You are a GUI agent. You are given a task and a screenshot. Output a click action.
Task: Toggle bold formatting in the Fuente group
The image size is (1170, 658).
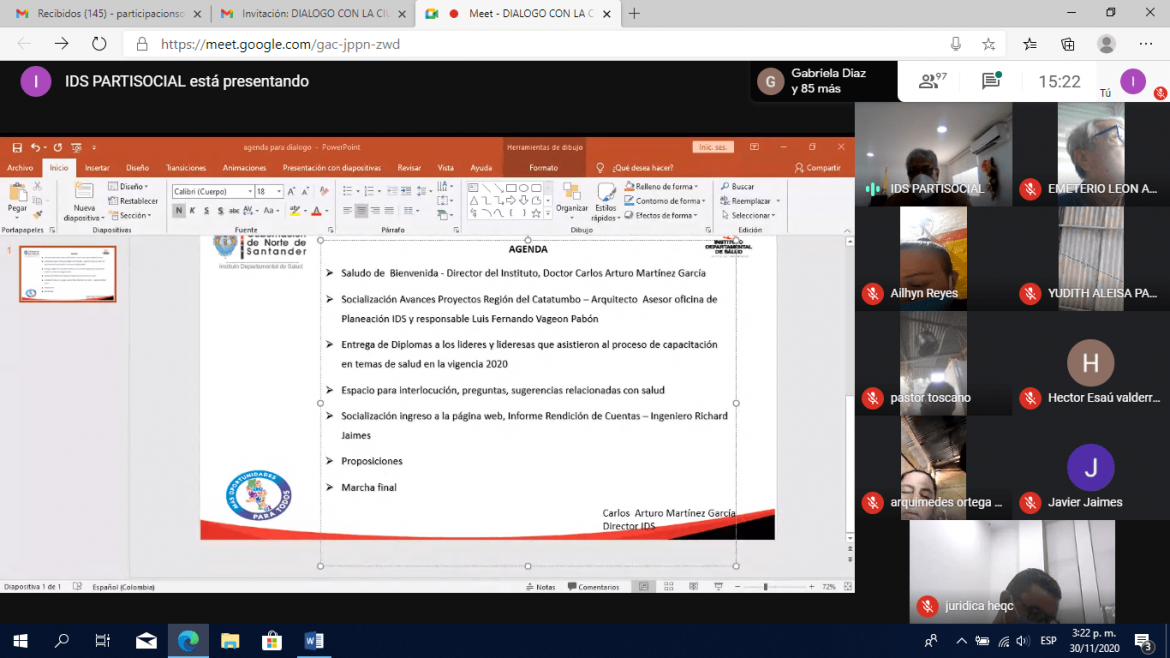click(x=179, y=211)
